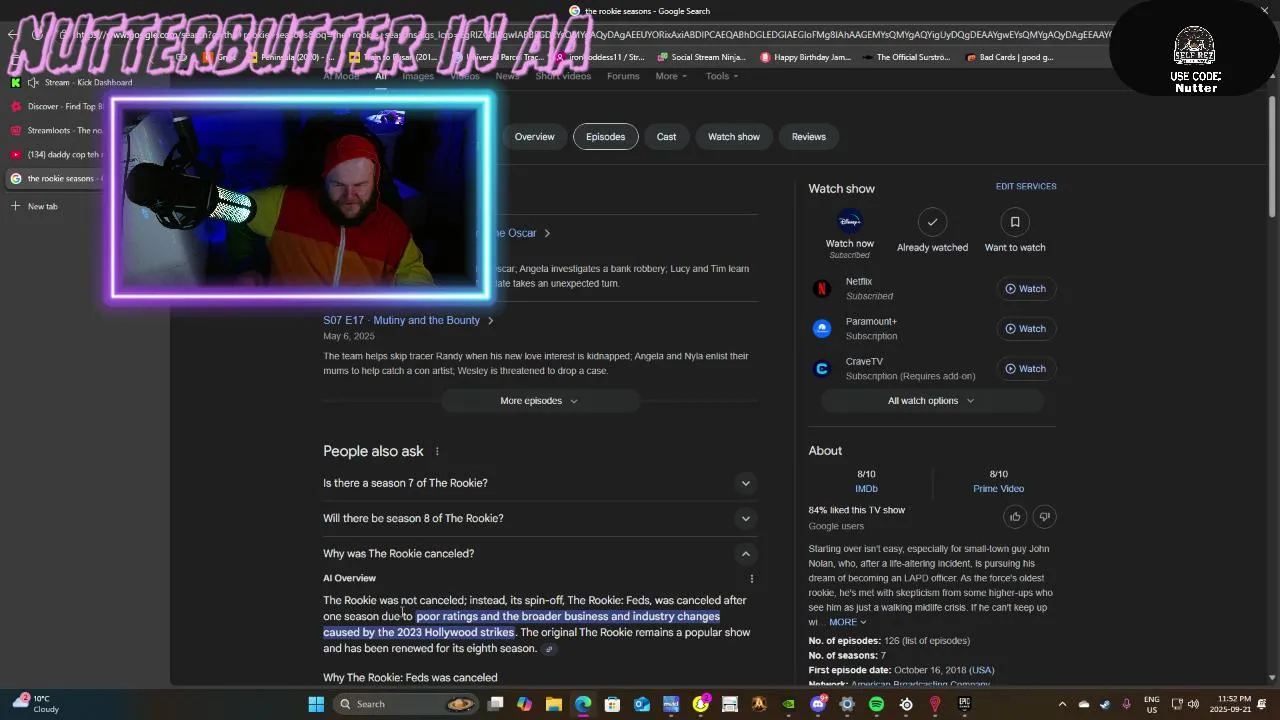Viewport: 1280px width, 720px height.
Task: Open Bad Cards bookmark
Action: pyautogui.click(x=1010, y=58)
